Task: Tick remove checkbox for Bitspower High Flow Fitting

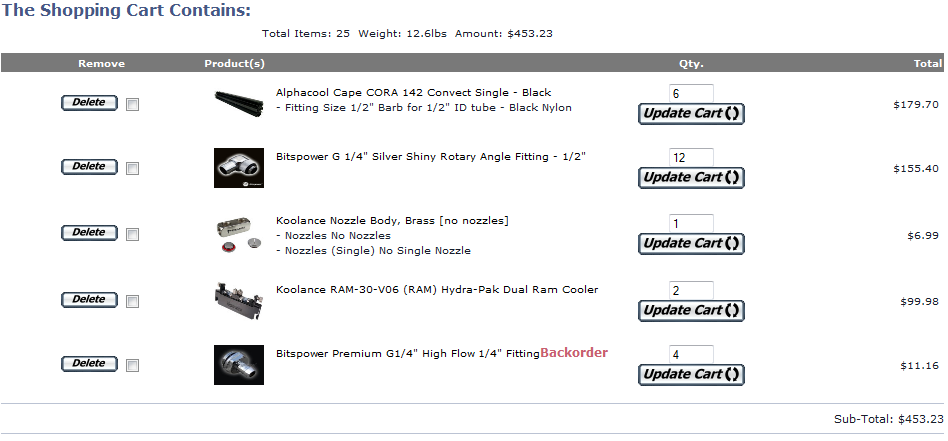Action: tap(132, 365)
